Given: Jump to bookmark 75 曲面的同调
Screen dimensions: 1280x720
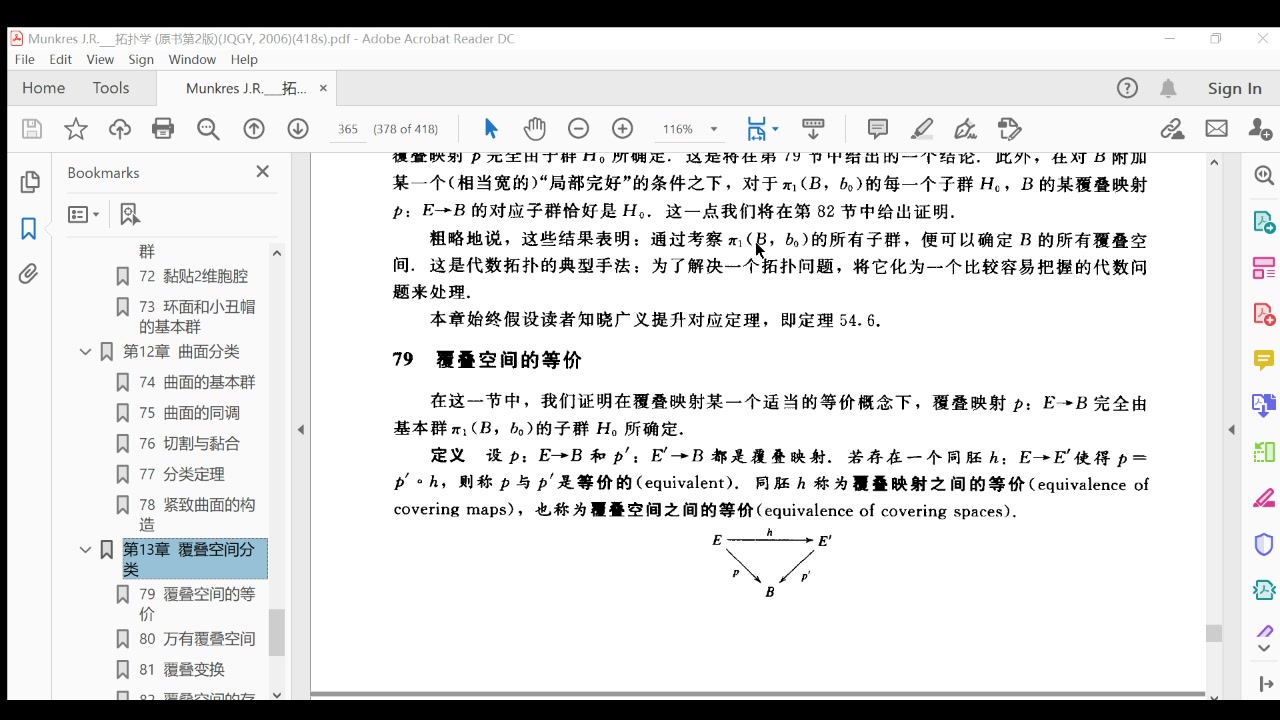Looking at the screenshot, I should [x=189, y=413].
